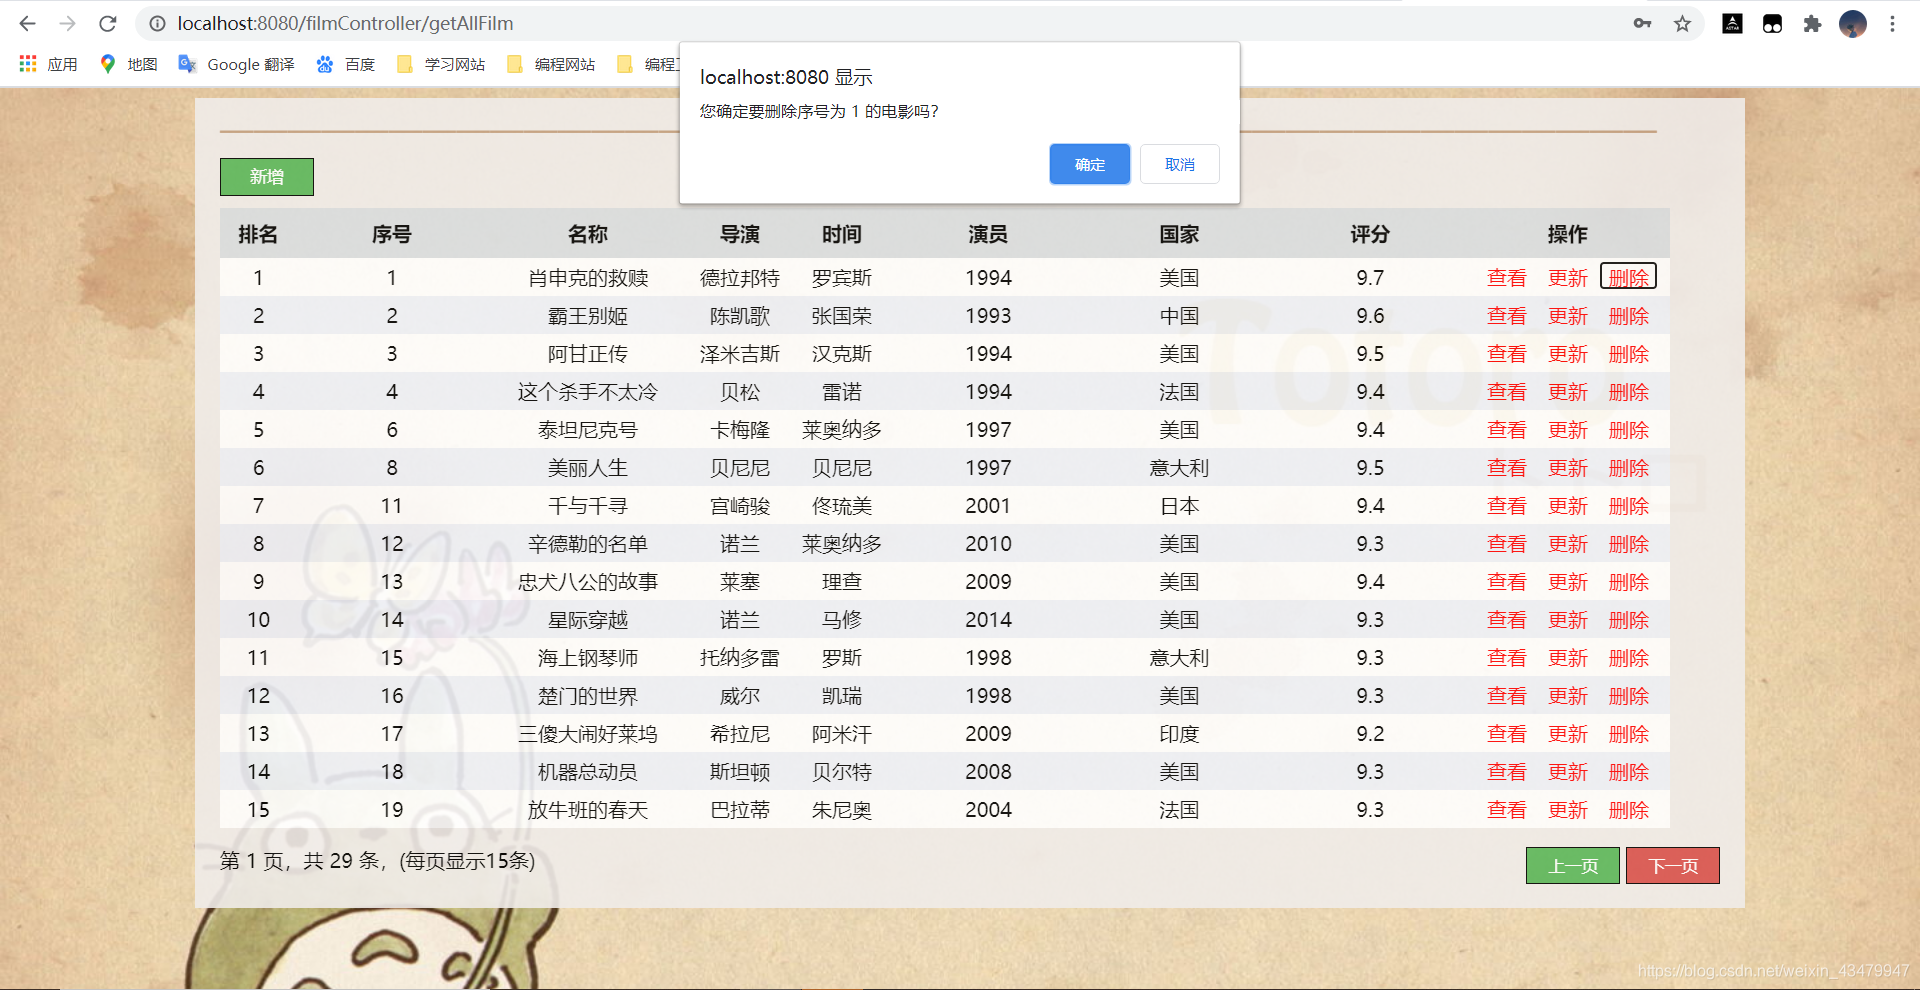
Task: Click 删除 for 泰坦尼克号
Action: [1628, 430]
